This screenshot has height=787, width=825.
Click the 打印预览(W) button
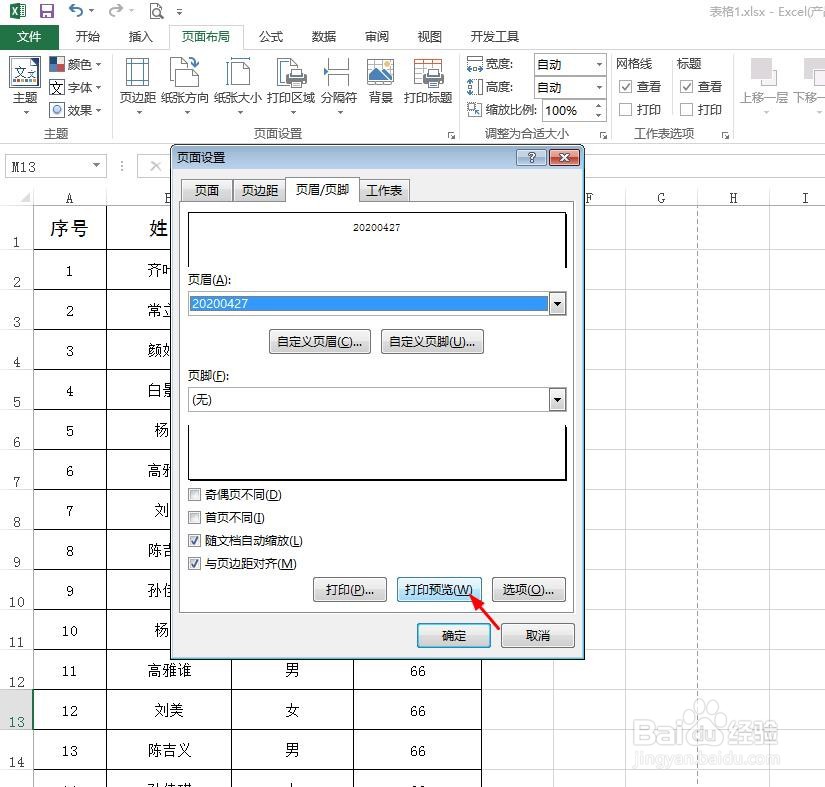click(x=439, y=590)
